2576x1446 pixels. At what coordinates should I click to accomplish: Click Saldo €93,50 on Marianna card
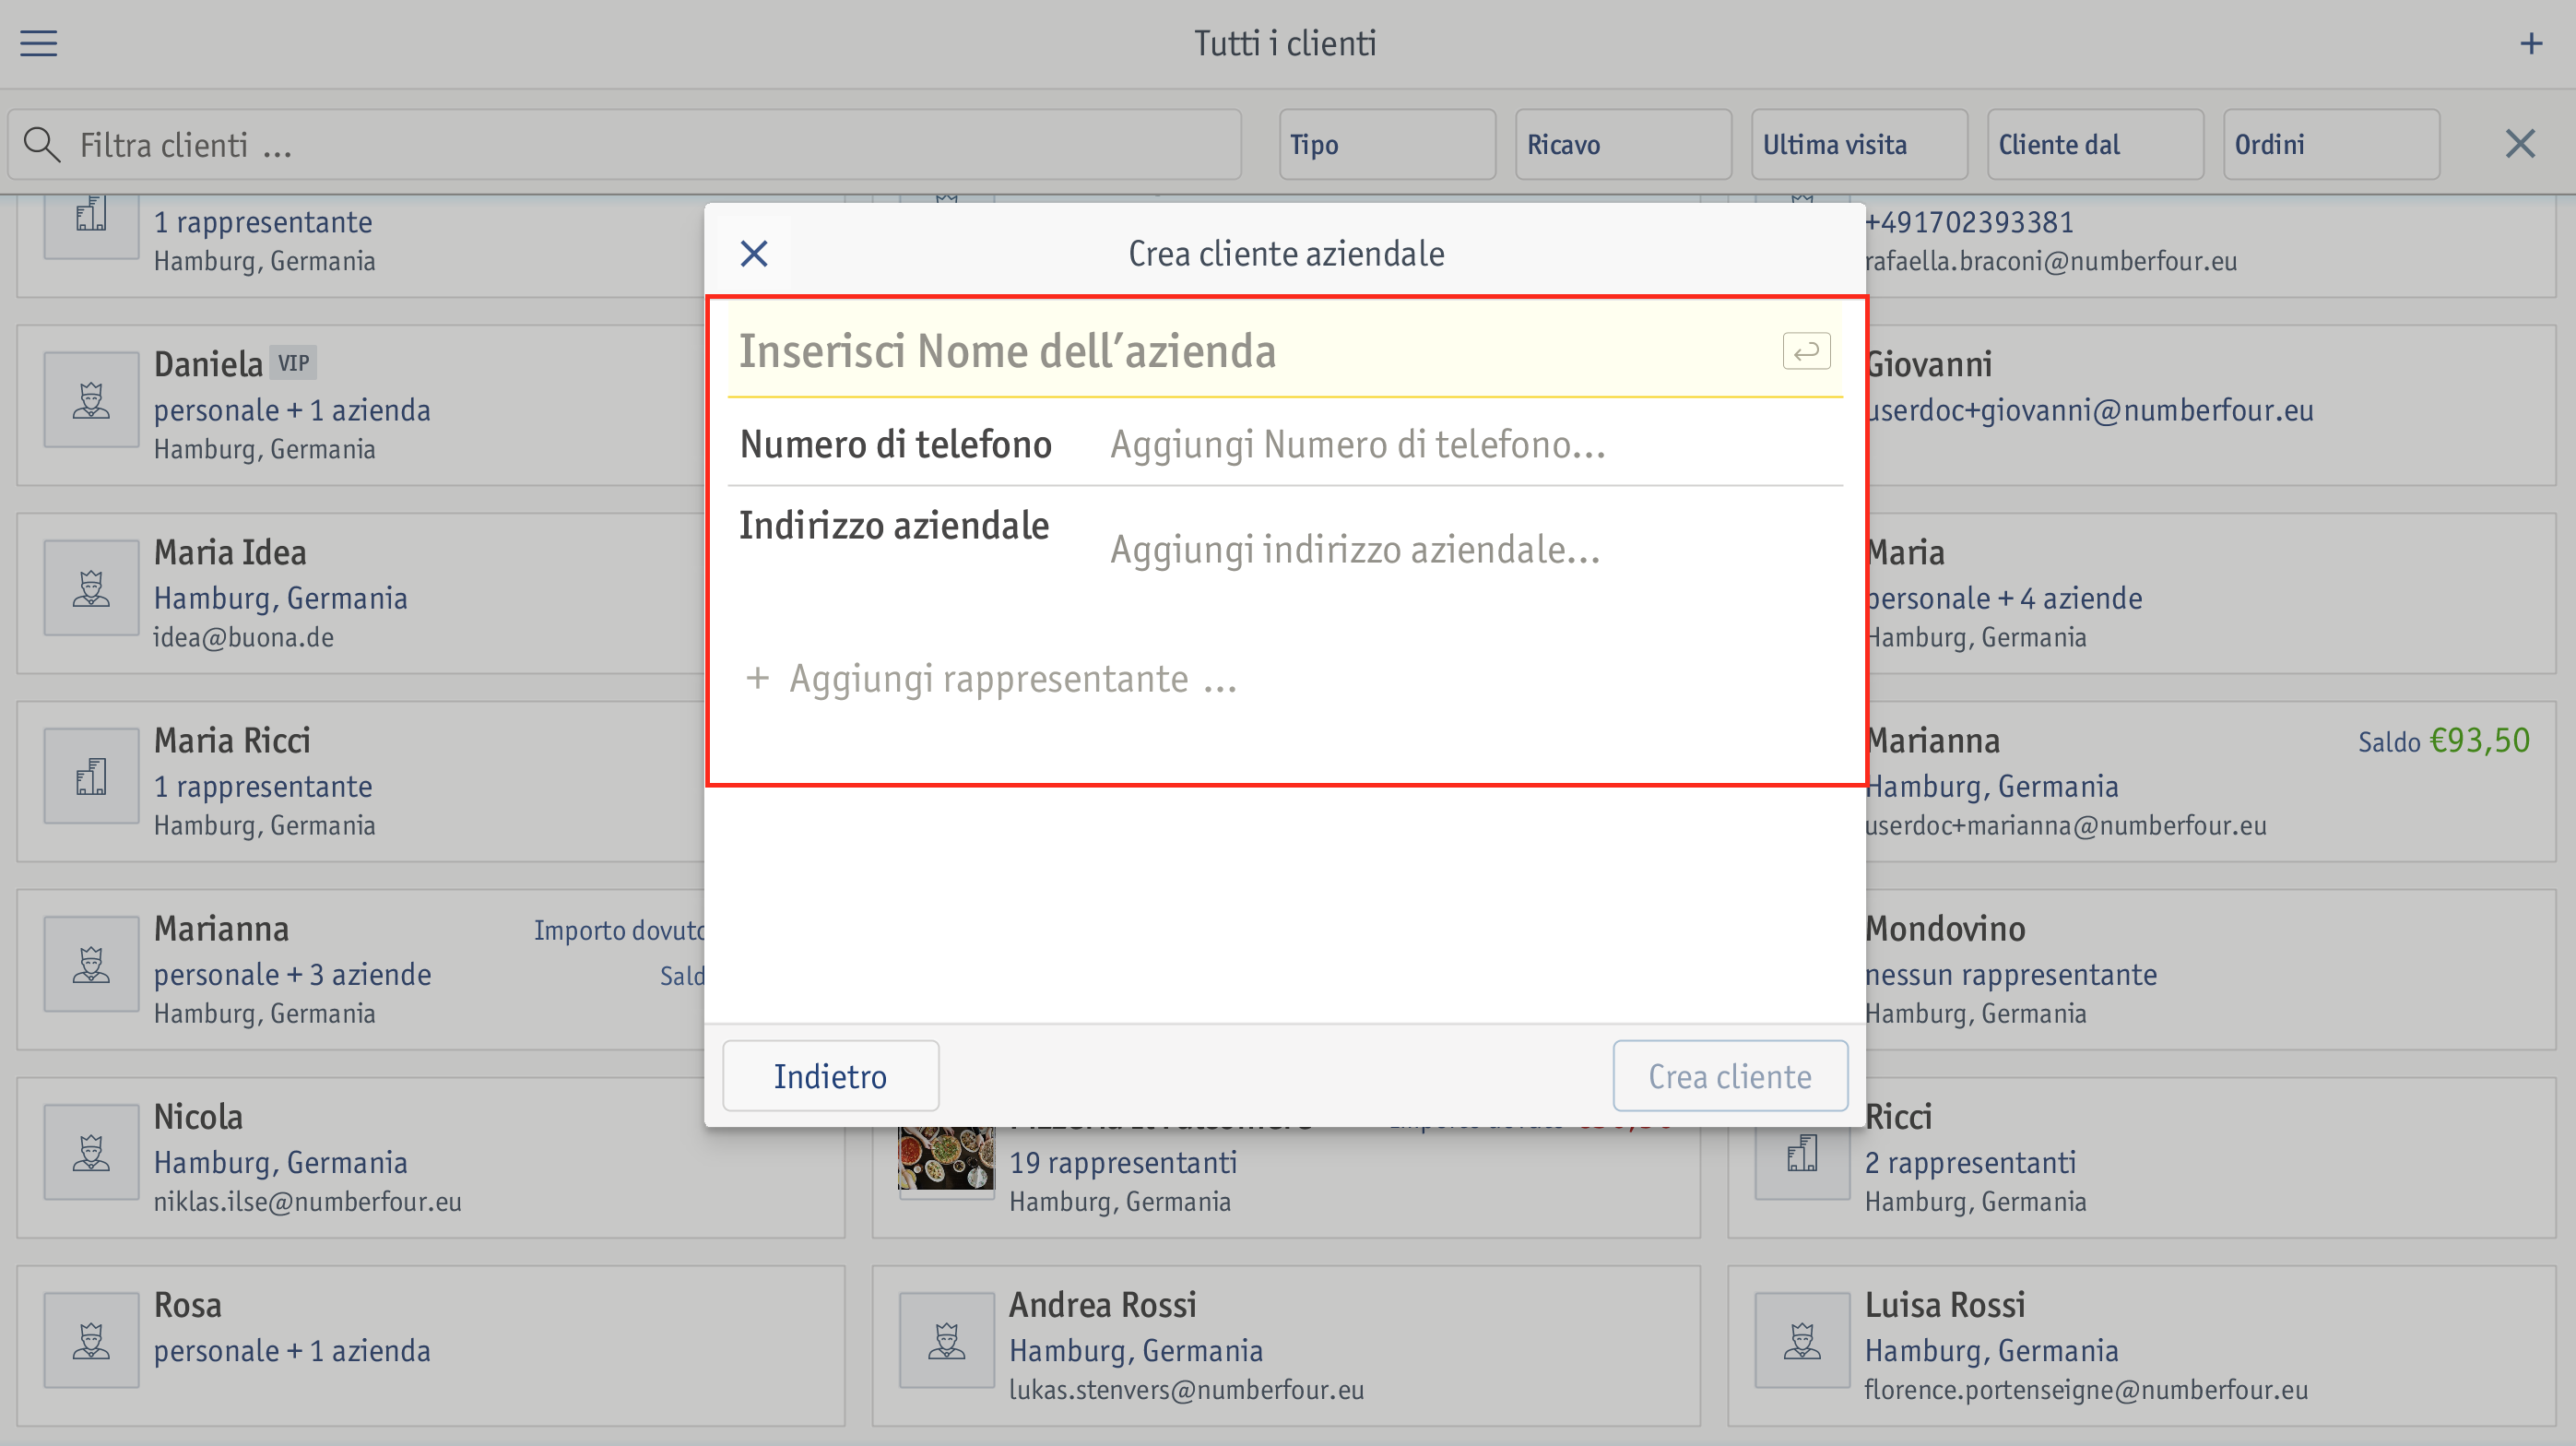2444,741
